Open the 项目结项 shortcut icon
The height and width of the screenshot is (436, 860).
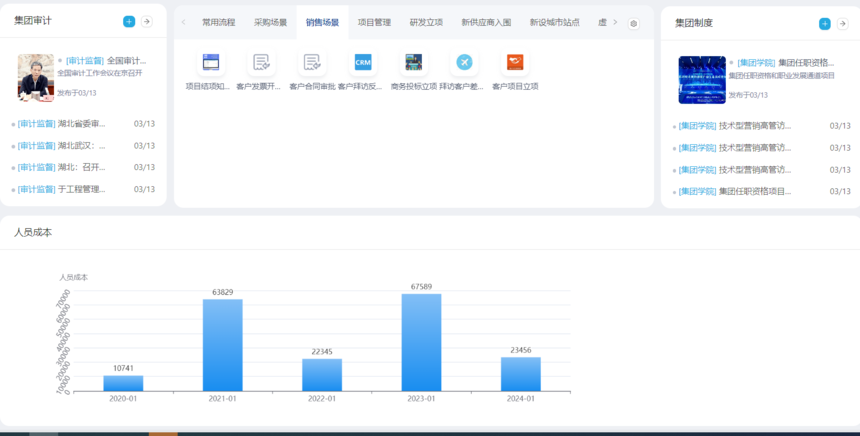[211, 62]
